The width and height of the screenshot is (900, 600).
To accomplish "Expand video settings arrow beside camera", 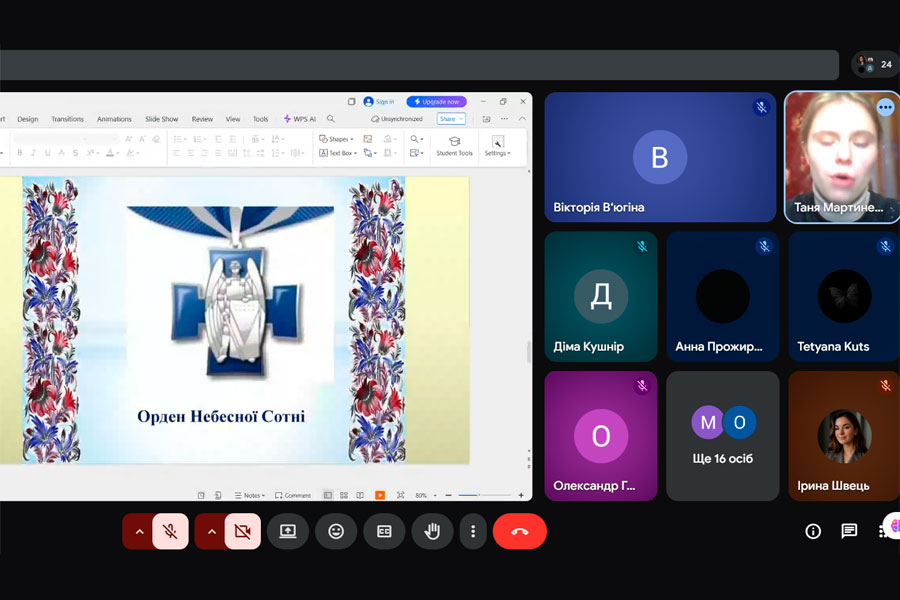I will pyautogui.click(x=211, y=531).
